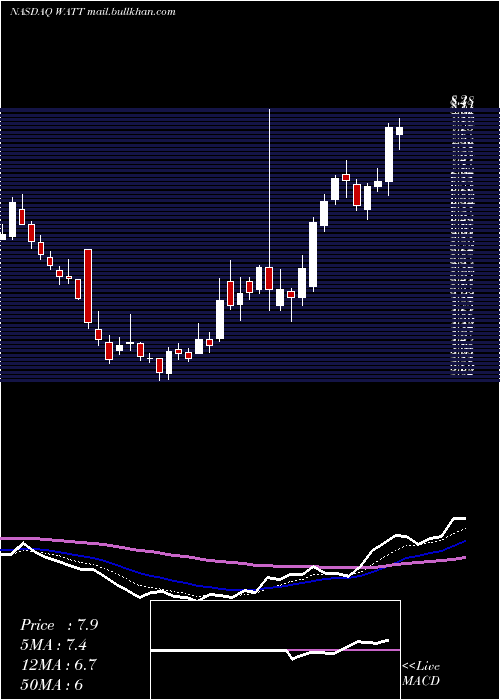Click the 'Price : 7.9' value text

(x=59, y=625)
